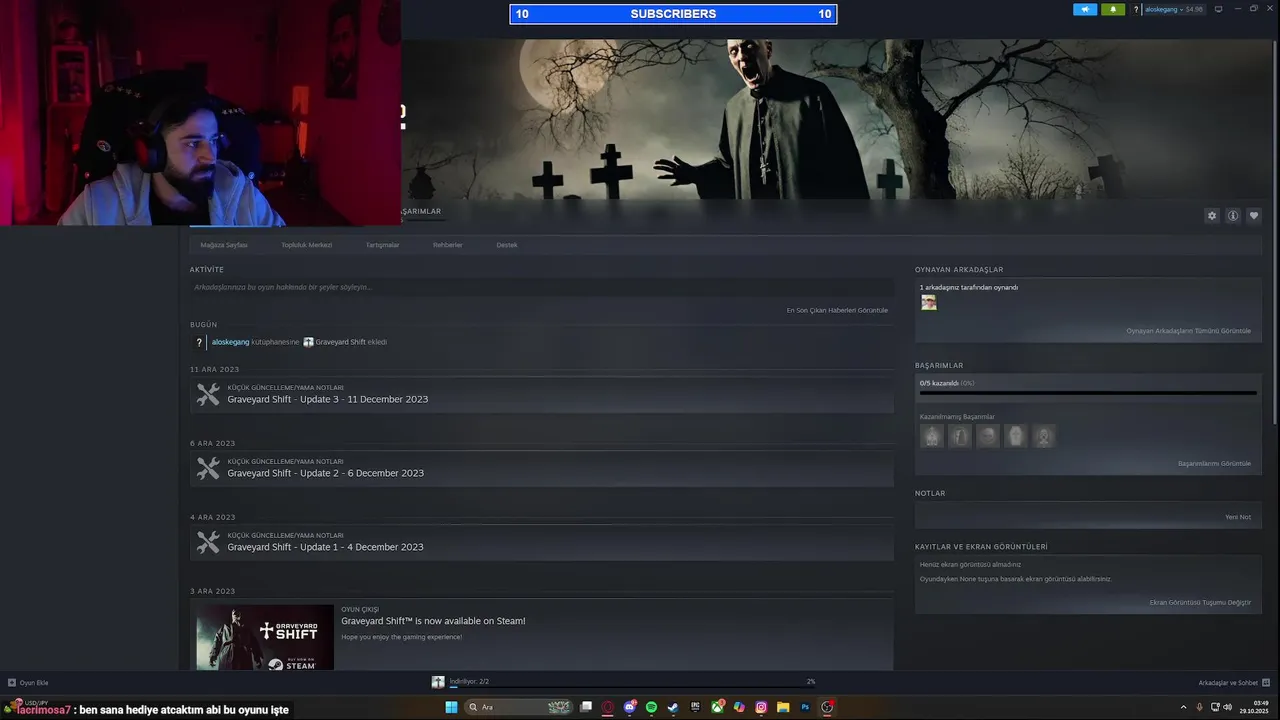Click the fifth locked achievement icon
This screenshot has width=1280, height=720.
pos(1044,436)
